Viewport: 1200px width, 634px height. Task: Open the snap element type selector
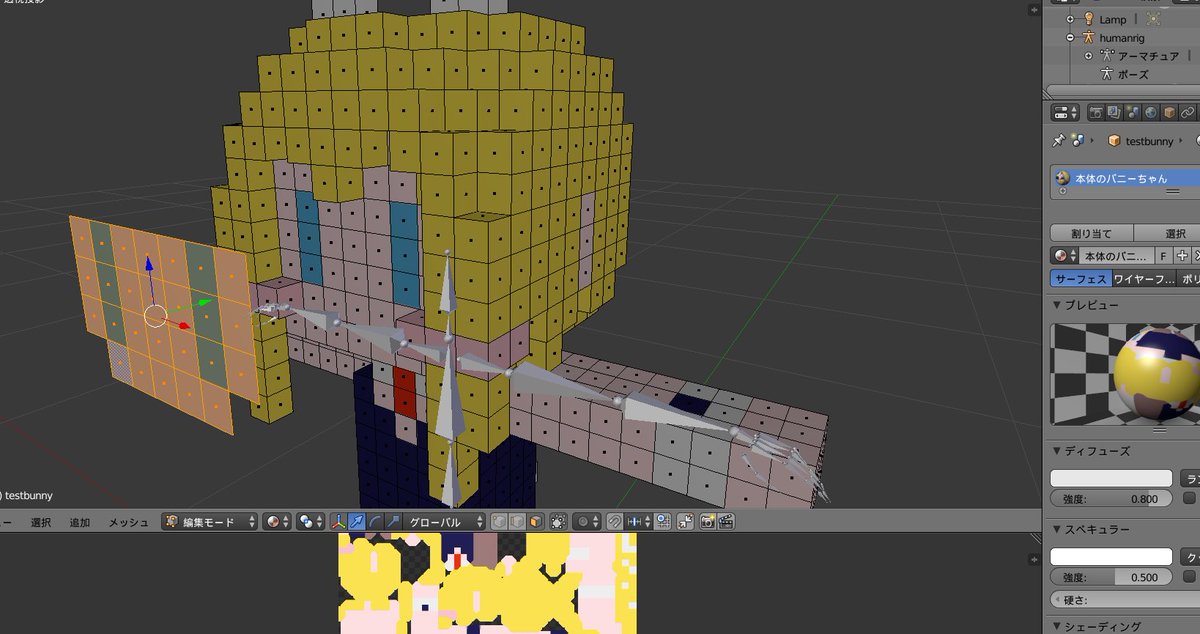[x=638, y=522]
